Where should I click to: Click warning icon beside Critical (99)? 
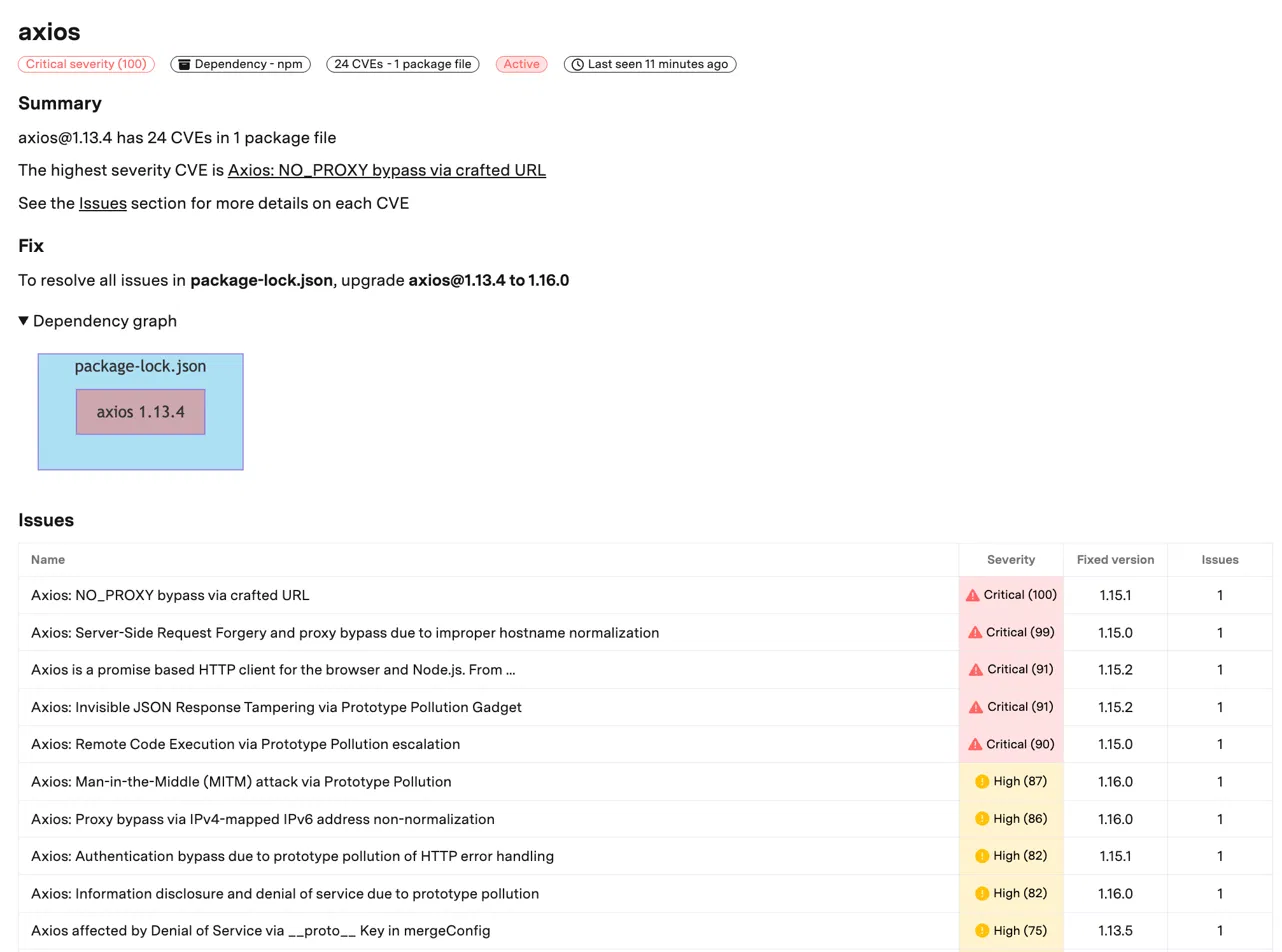pos(975,632)
